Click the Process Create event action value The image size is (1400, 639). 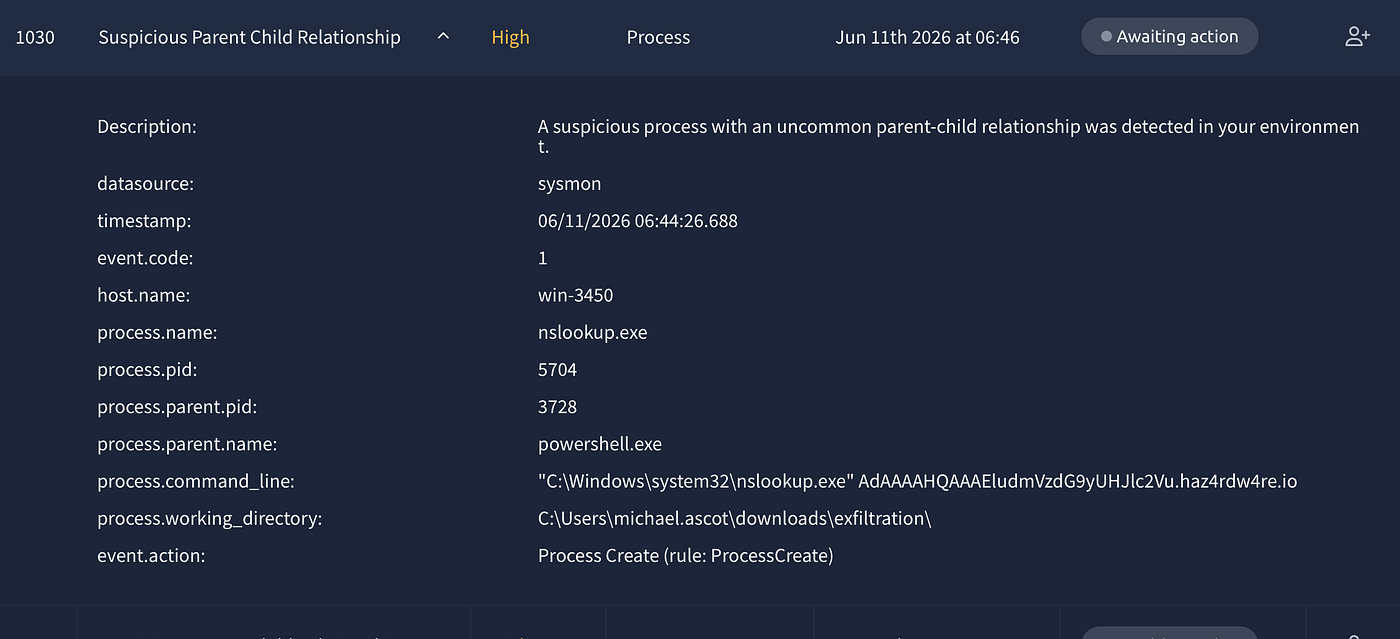(685, 555)
